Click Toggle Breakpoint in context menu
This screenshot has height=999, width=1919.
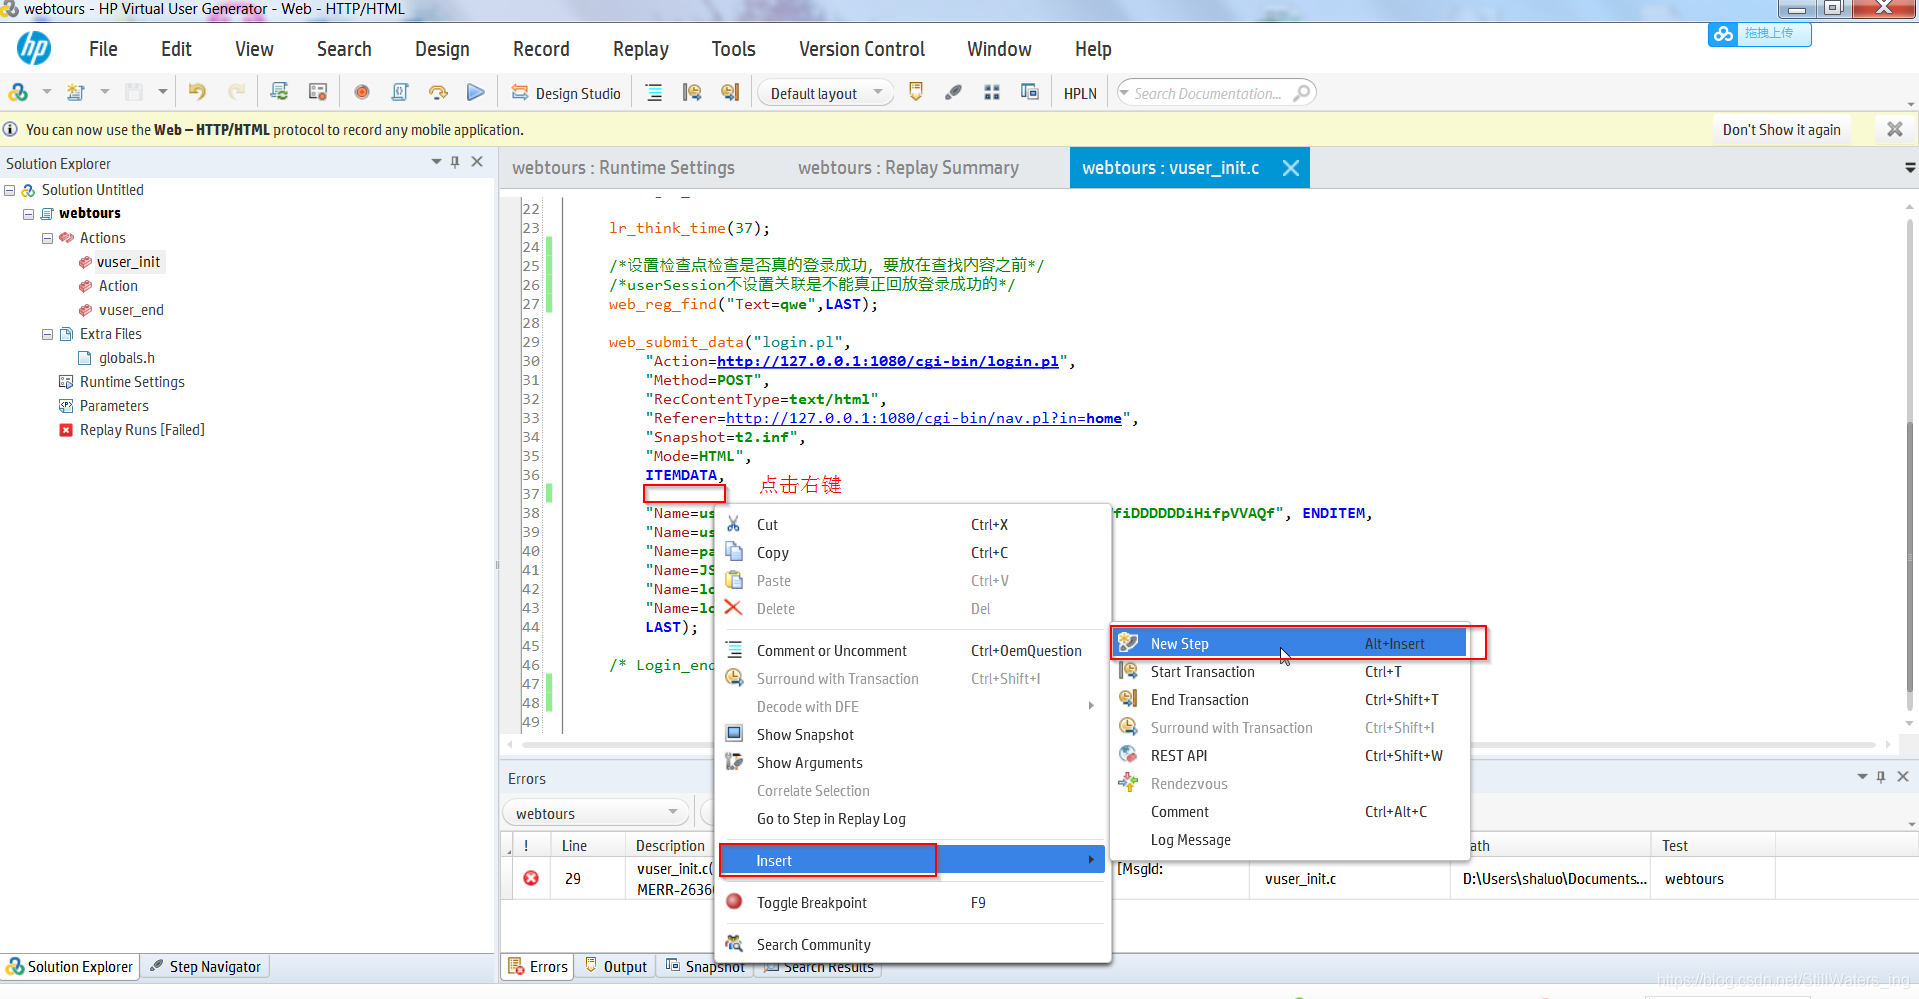912,903
